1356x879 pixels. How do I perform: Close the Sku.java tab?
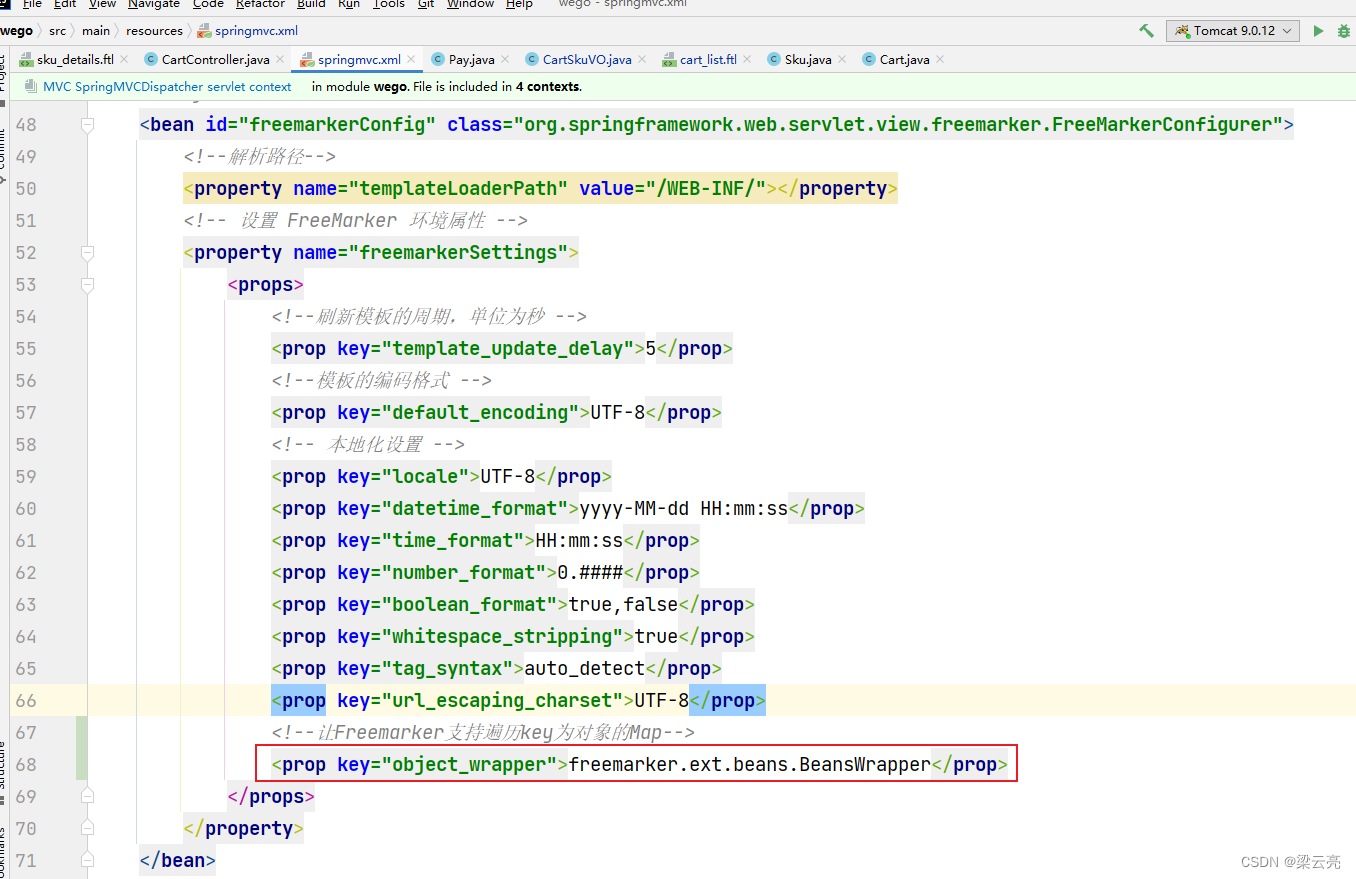pyautogui.click(x=842, y=60)
